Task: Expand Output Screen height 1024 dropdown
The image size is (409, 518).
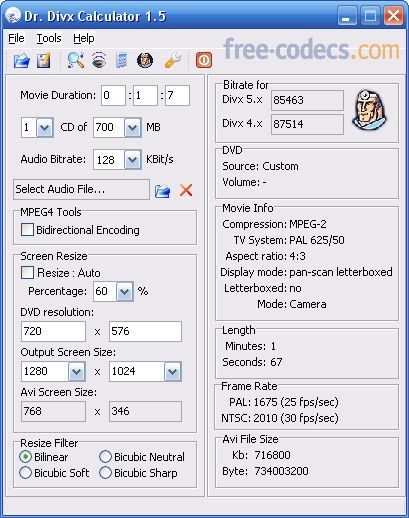Action: (x=173, y=371)
